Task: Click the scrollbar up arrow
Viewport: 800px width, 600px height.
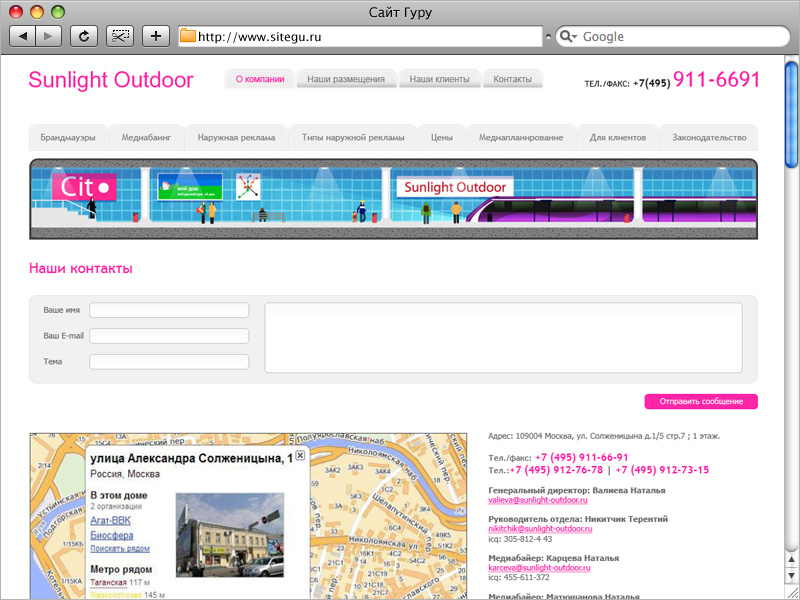Action: click(x=792, y=560)
